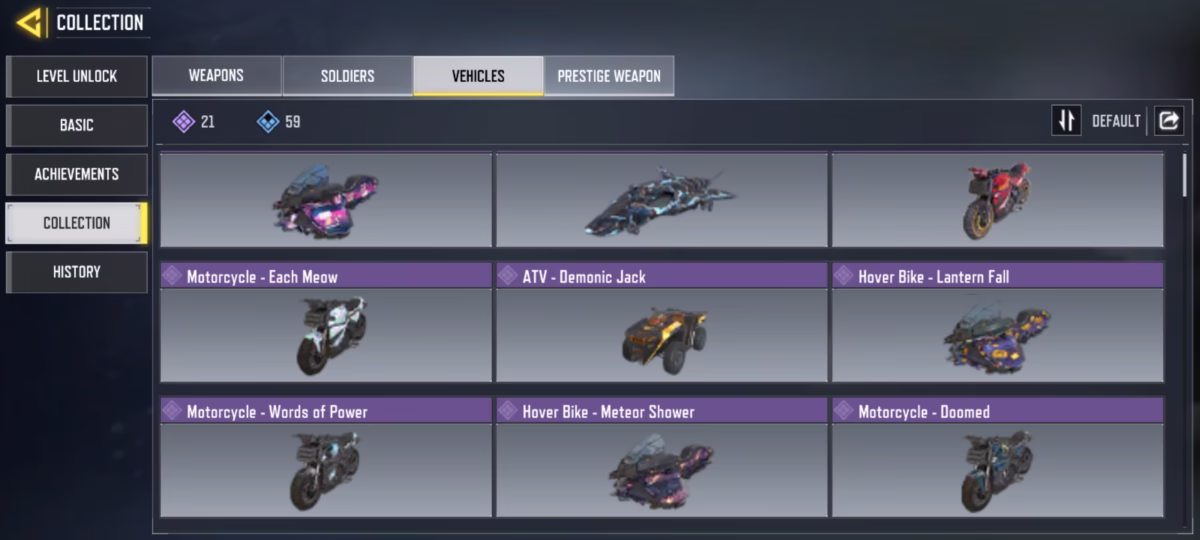Select the Basic sidebar button

77,125
